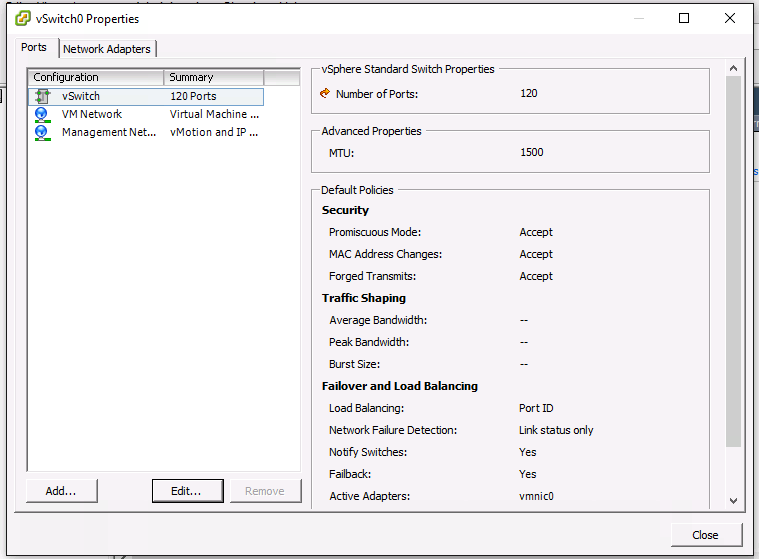Select the VM Network row label

click(92, 114)
